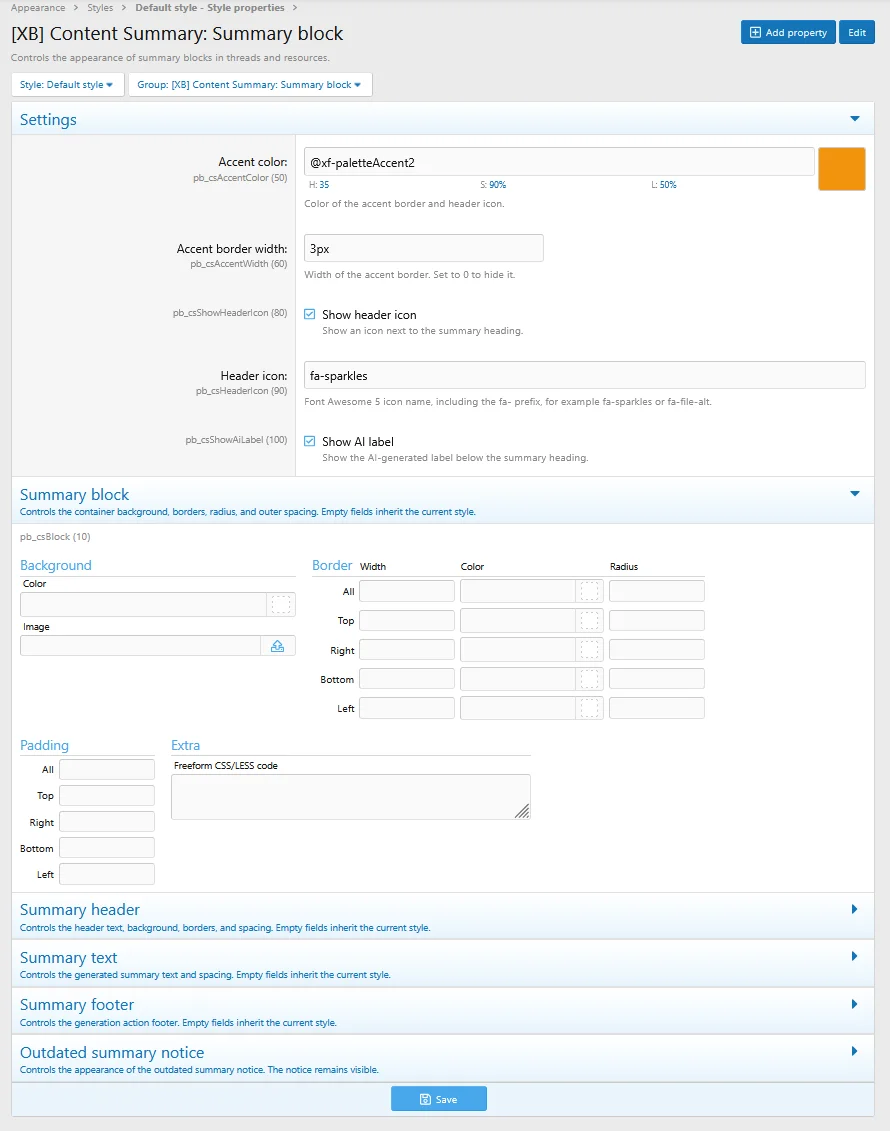The width and height of the screenshot is (890, 1131).
Task: Expand the Summary text section
Action: tap(855, 956)
